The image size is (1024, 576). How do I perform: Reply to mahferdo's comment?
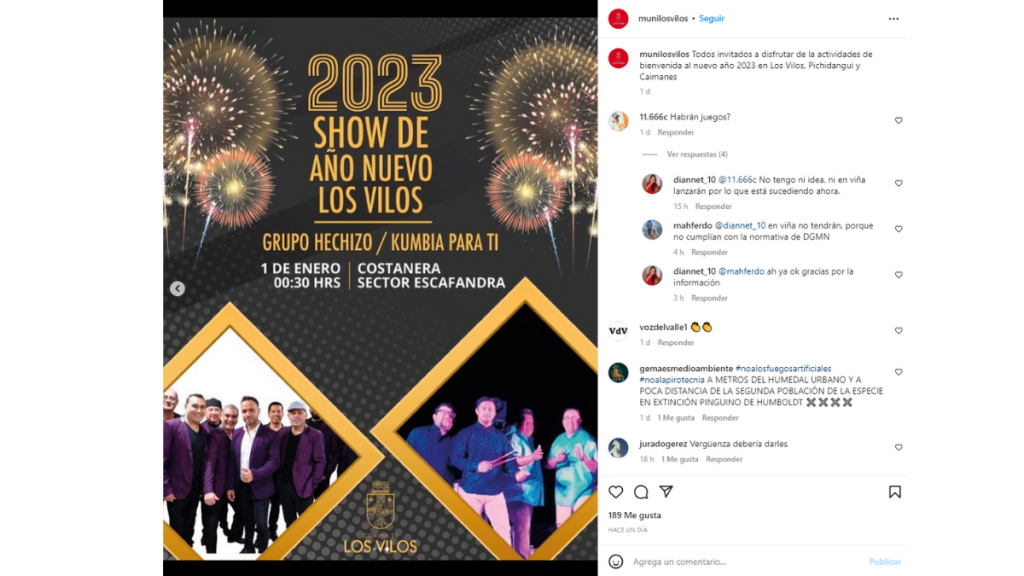(709, 252)
